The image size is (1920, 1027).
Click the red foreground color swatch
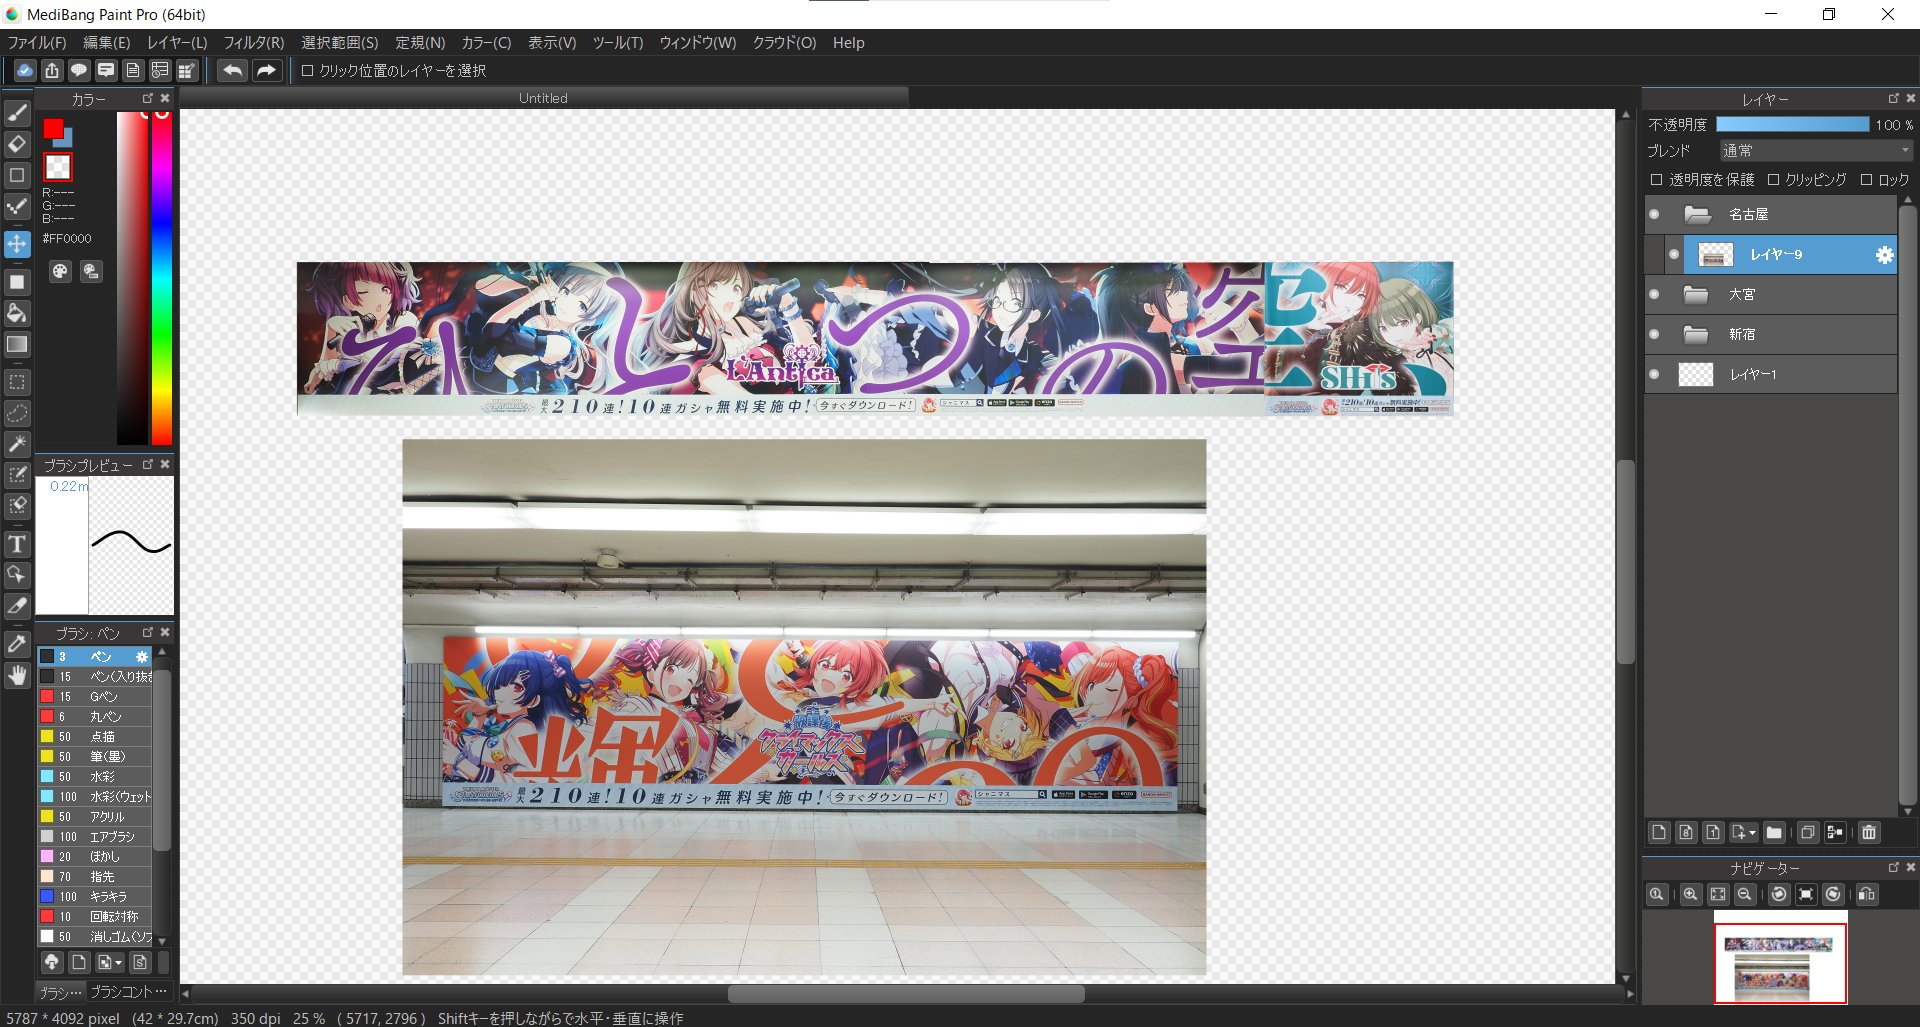click(52, 128)
